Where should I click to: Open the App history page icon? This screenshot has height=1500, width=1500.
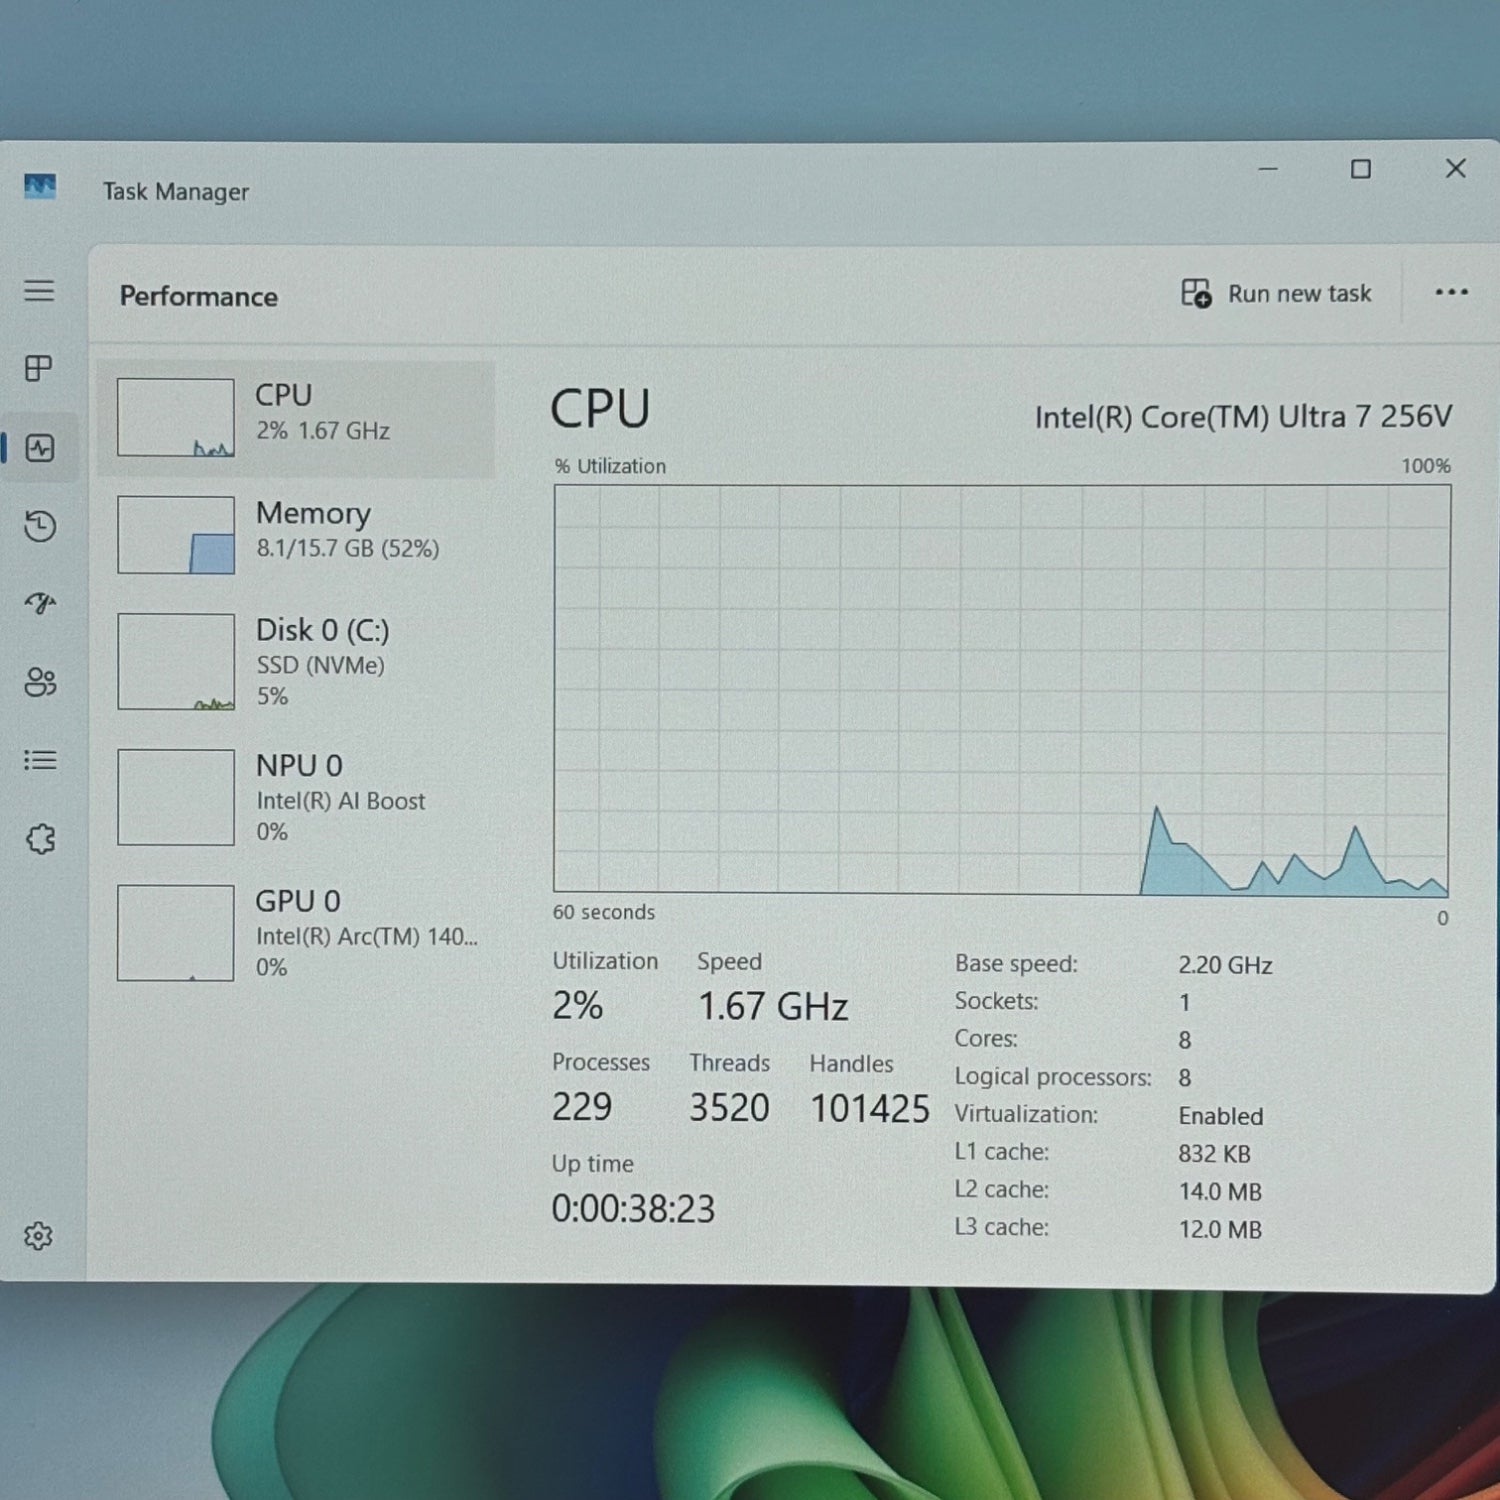(x=40, y=526)
